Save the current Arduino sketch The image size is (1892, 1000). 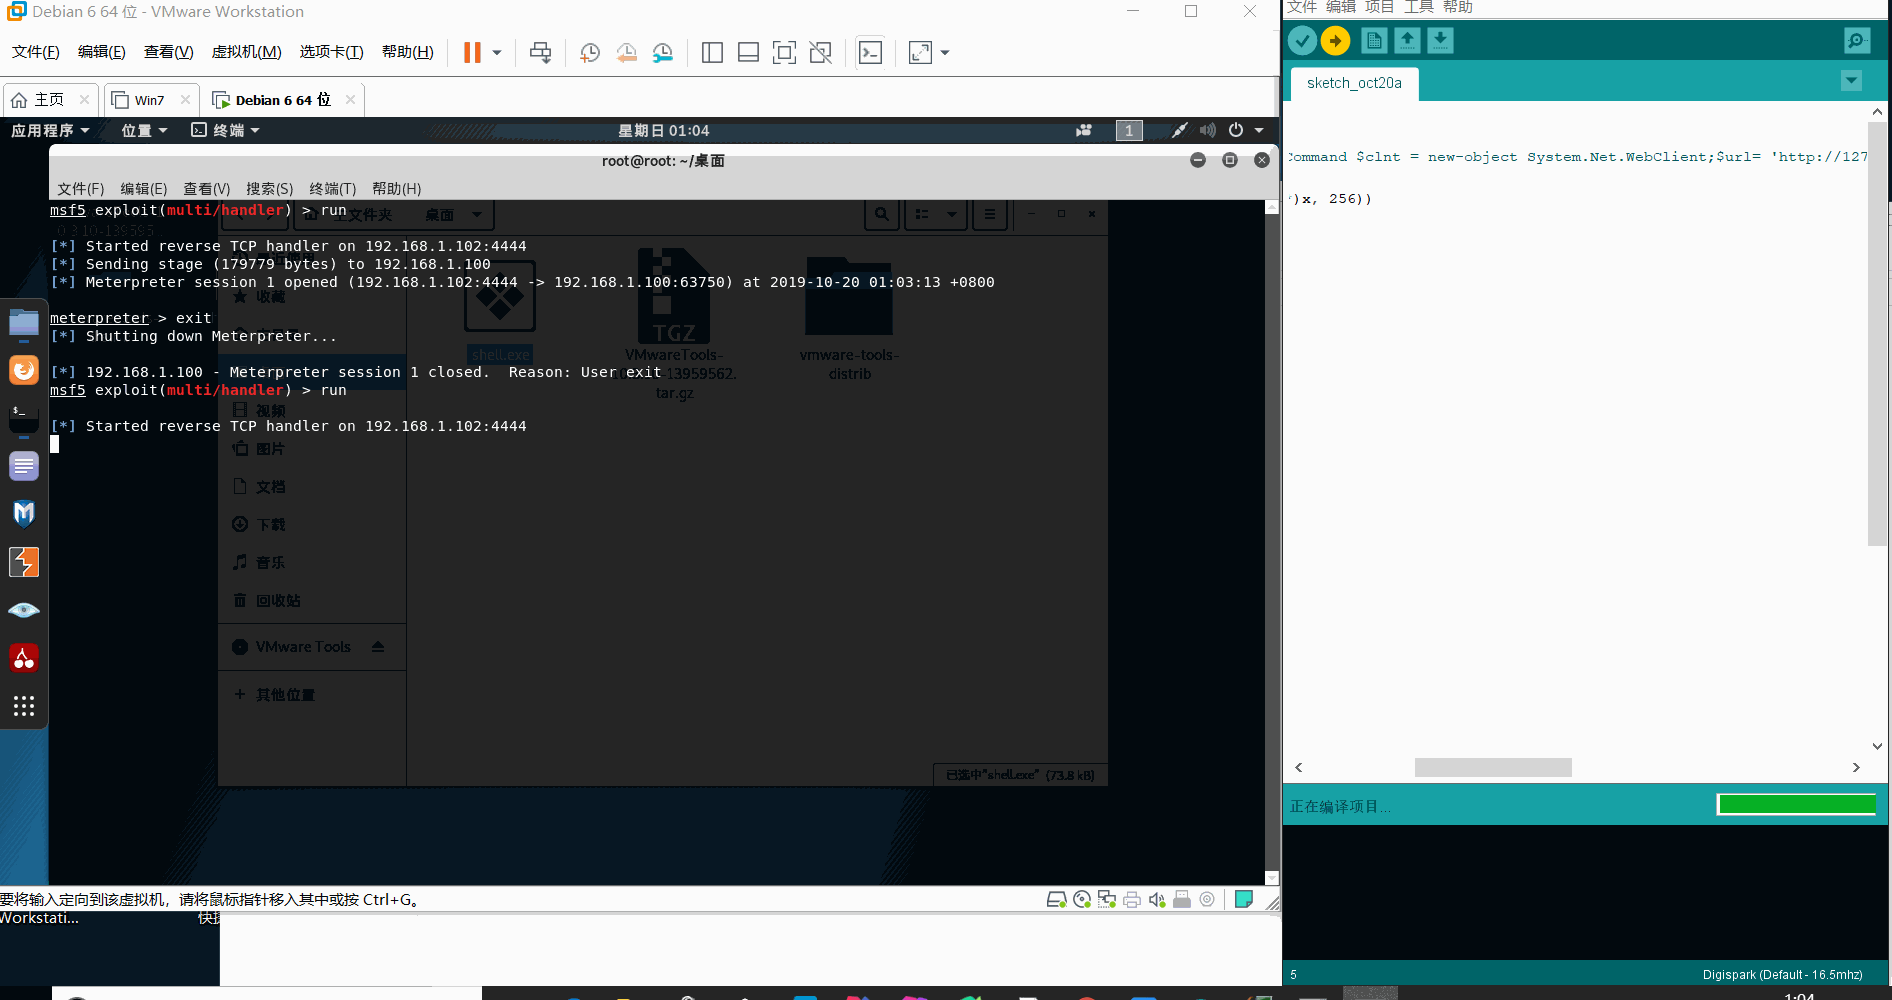pos(1440,40)
